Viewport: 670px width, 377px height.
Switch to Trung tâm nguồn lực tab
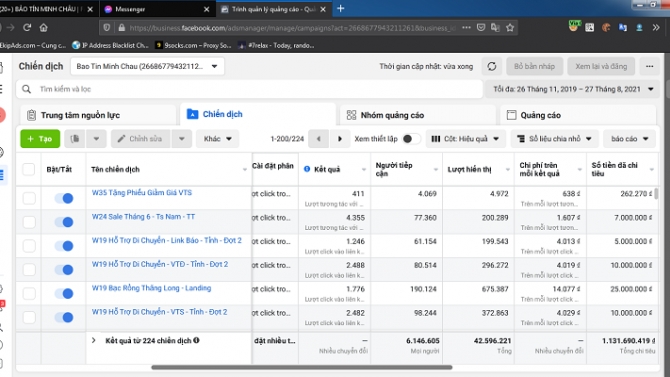point(98,115)
